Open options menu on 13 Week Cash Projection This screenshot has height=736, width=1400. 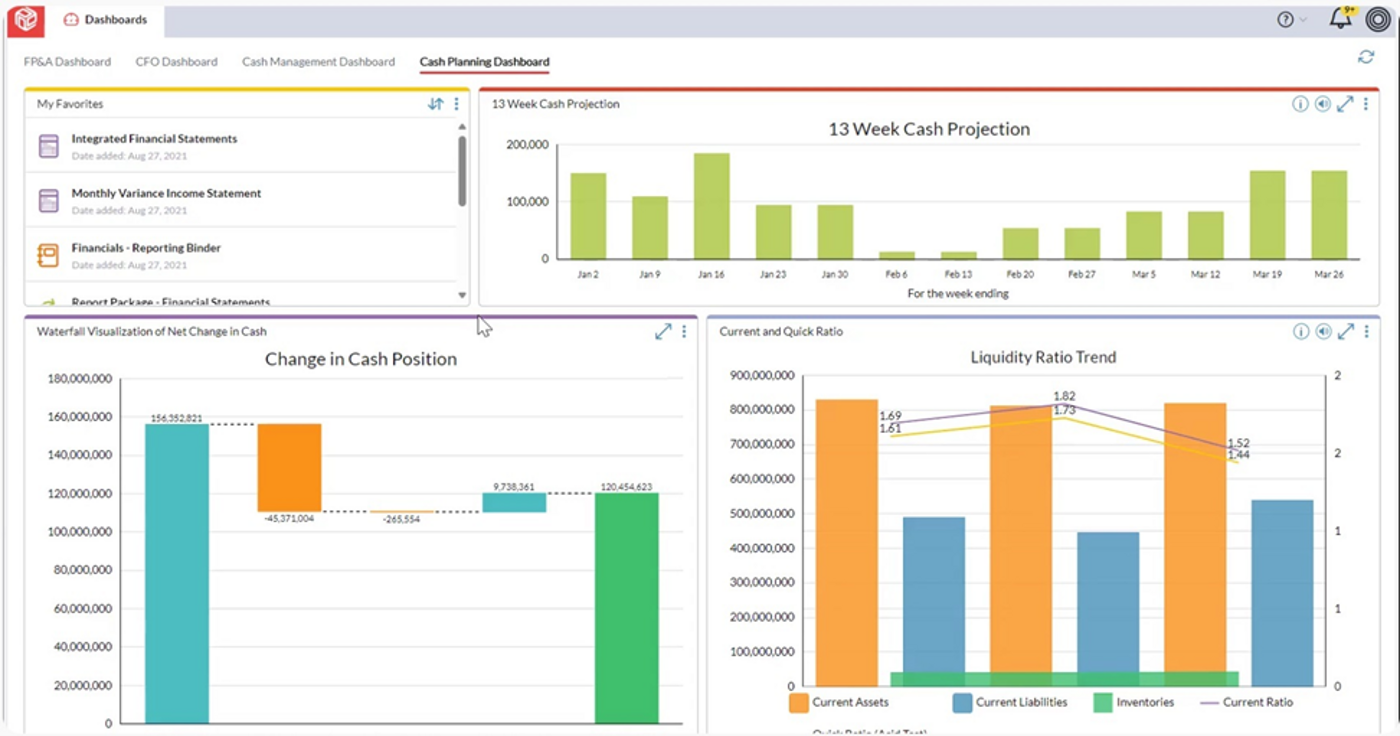(1366, 103)
